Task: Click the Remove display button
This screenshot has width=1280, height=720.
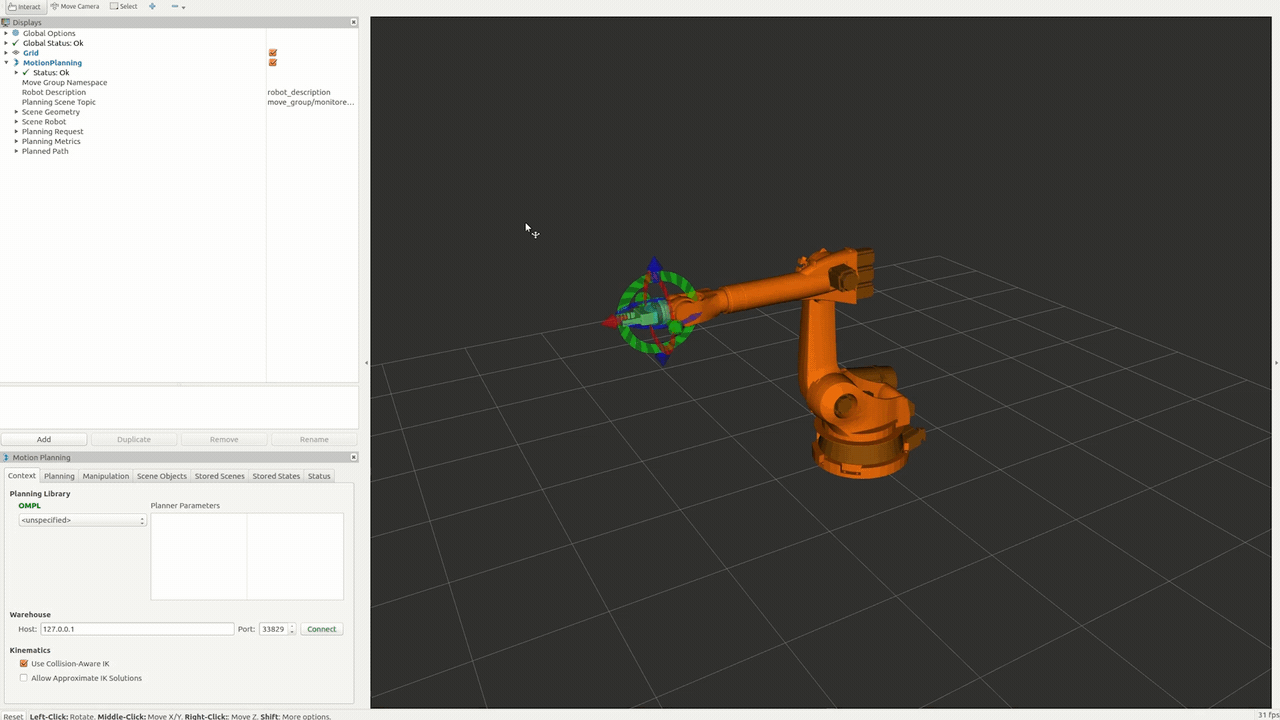Action: point(224,439)
